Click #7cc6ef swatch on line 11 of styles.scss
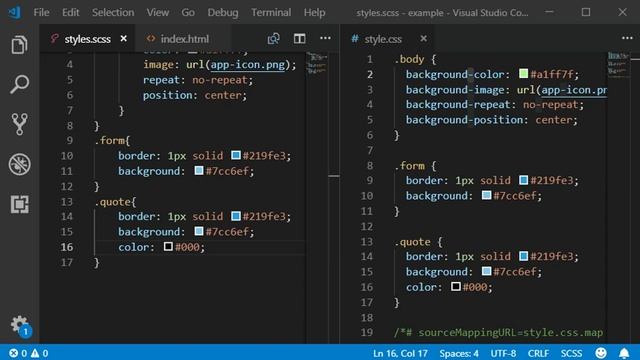Screen dimensions: 640x360 [199, 170]
